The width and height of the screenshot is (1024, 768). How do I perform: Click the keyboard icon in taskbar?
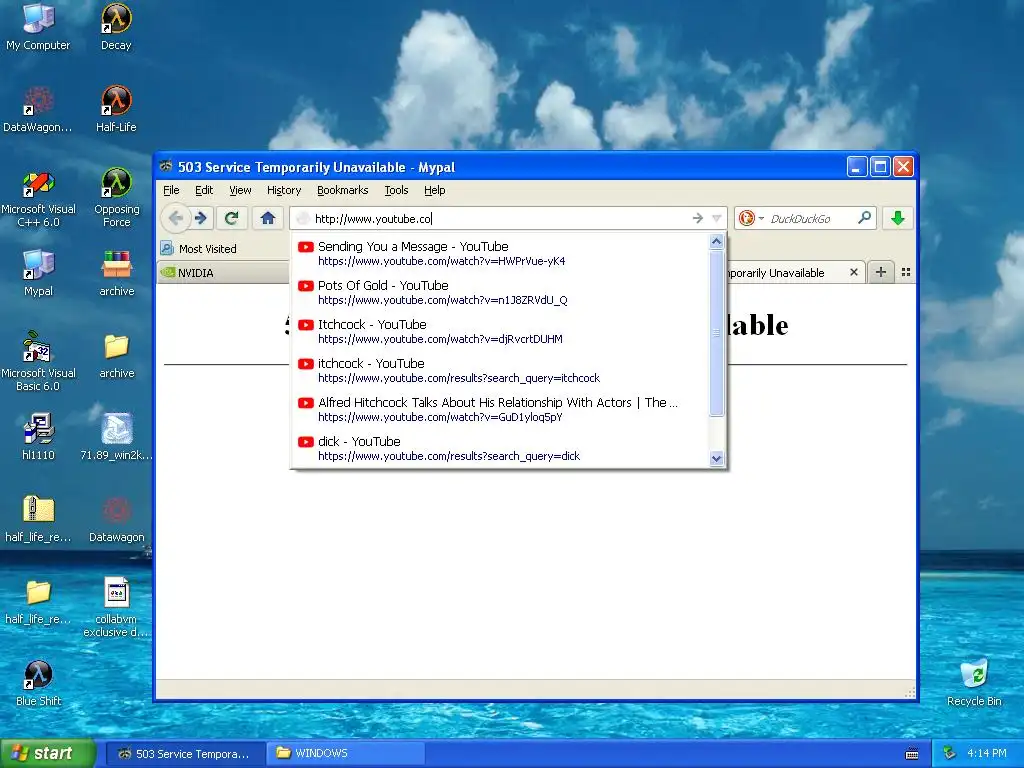[912, 754]
